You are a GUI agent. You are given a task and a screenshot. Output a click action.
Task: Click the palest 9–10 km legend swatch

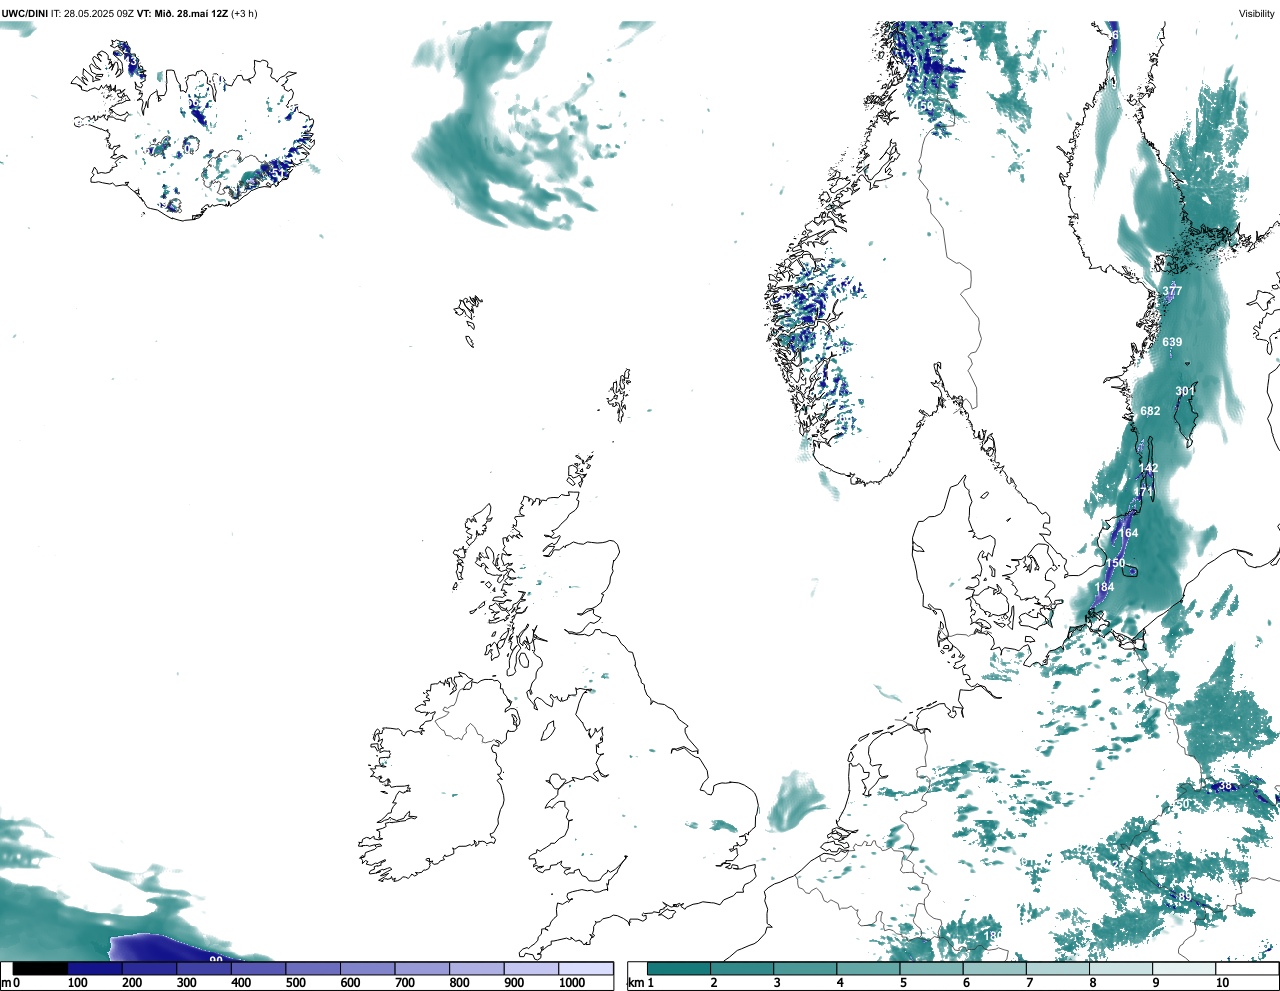(1185, 968)
